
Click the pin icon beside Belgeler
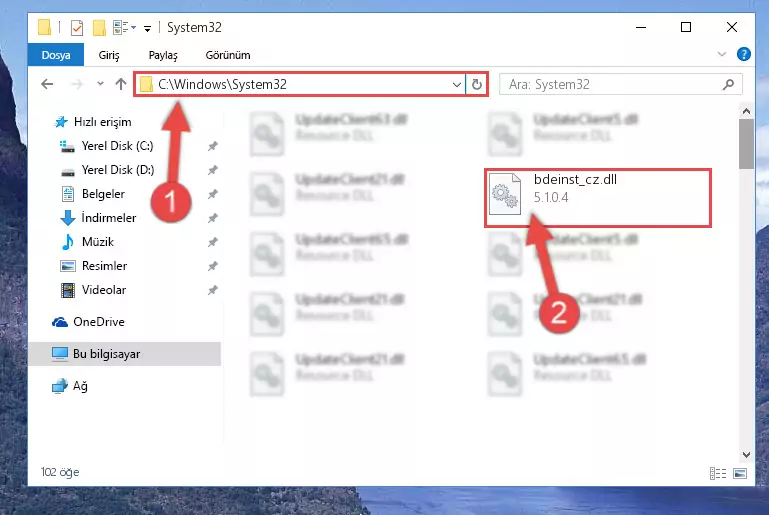click(212, 194)
